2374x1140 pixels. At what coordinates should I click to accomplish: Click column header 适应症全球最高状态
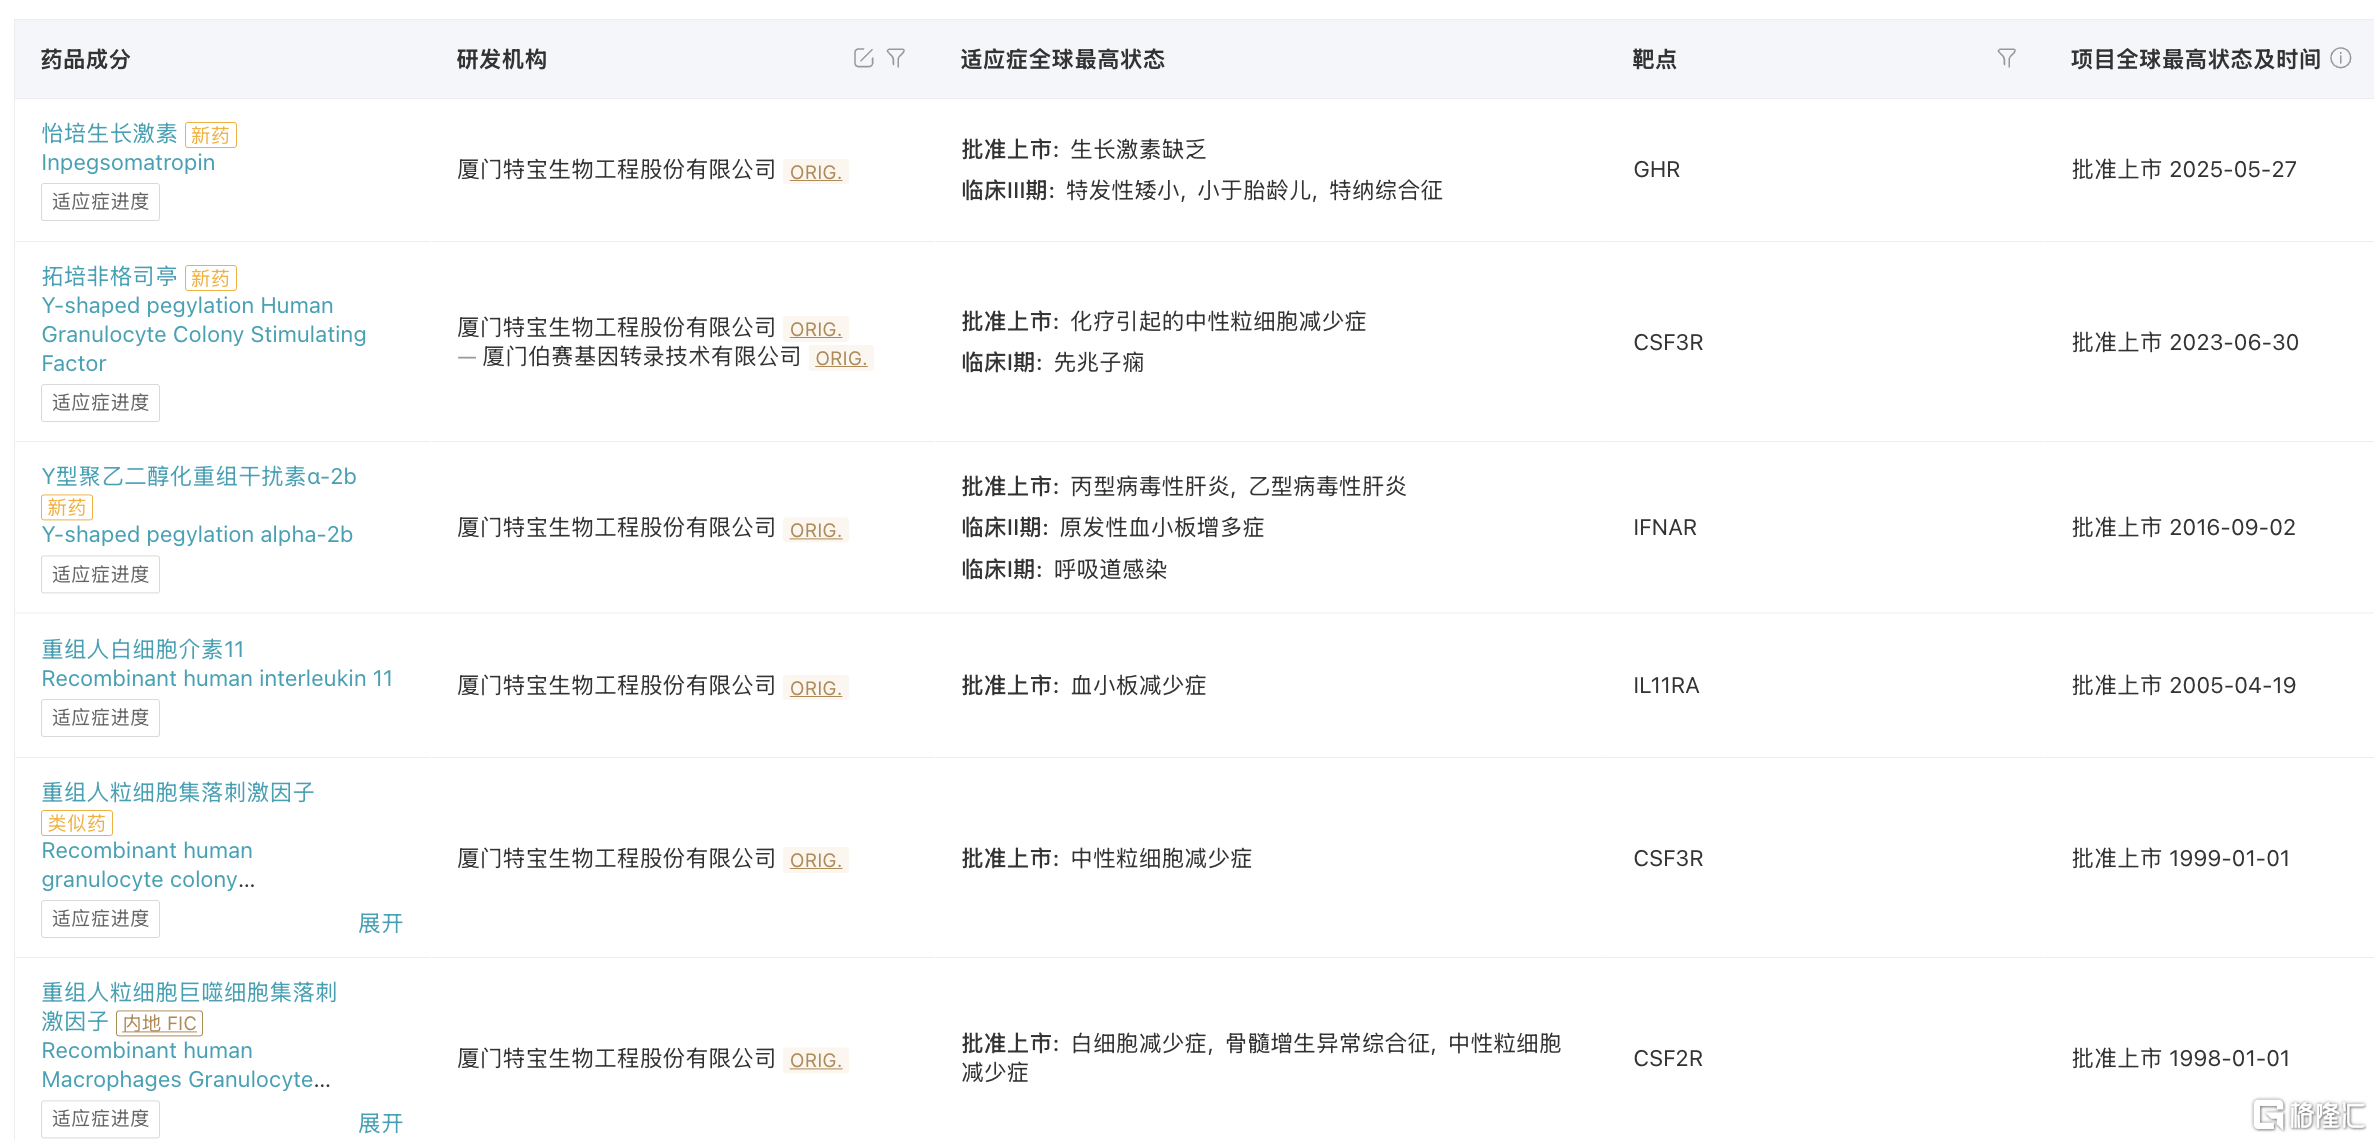coord(1063,59)
